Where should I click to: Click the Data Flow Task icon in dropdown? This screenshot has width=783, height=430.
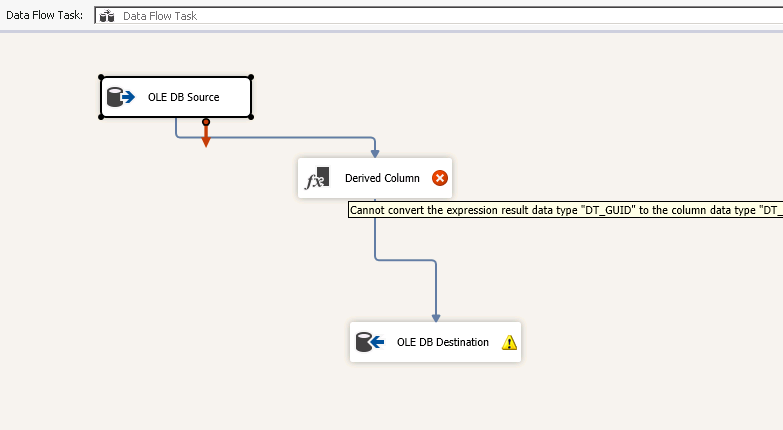pos(107,16)
